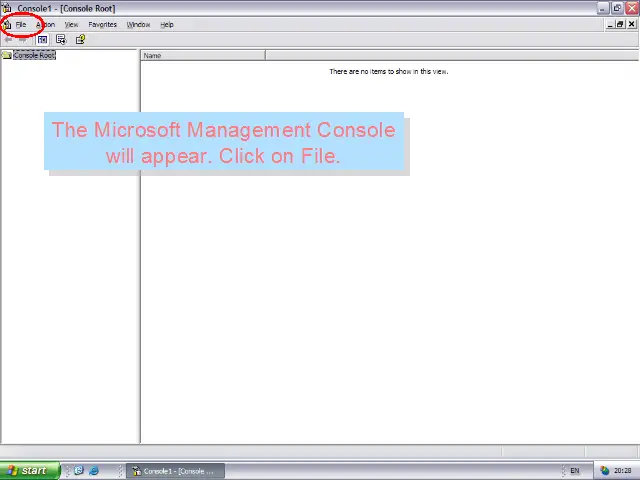Screen dimensions: 640x480
Task: Open the View menu
Action: [71, 25]
